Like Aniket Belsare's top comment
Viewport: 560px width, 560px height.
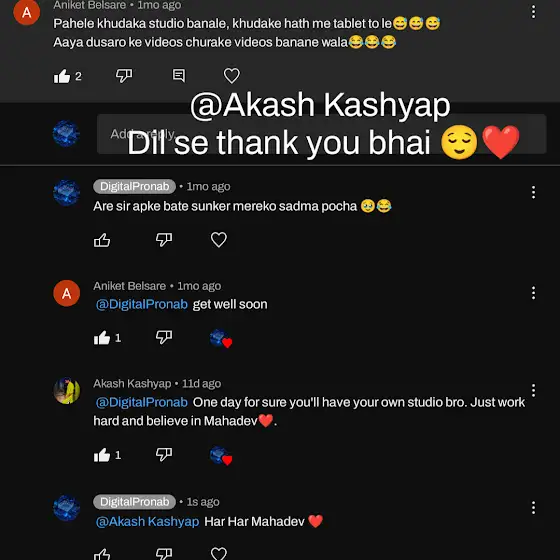[62, 76]
